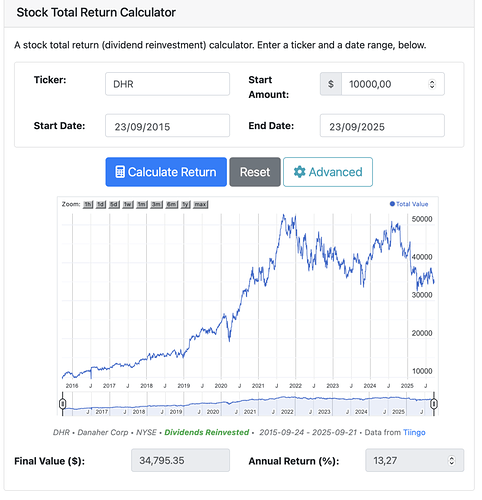Set chart zoom to 1y

click(x=186, y=204)
